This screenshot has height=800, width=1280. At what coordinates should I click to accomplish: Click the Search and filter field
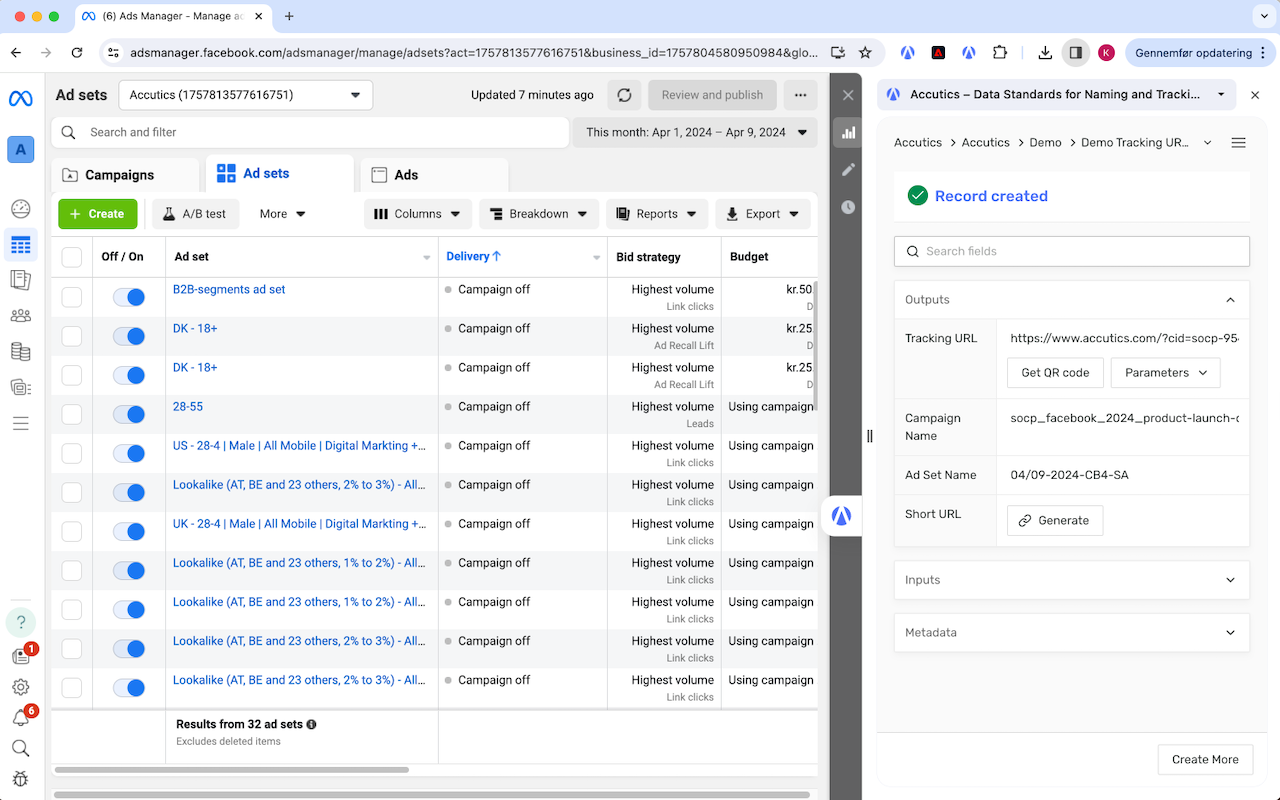click(310, 132)
